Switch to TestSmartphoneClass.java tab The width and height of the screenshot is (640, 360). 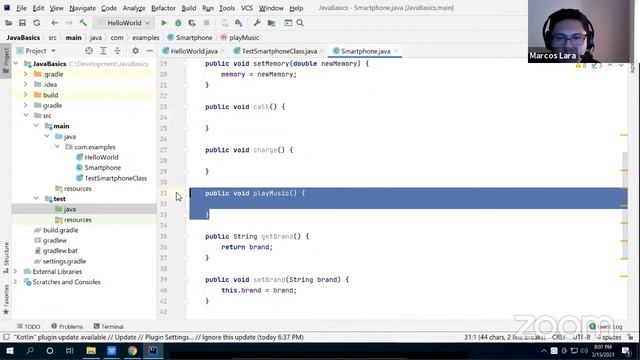[279, 51]
